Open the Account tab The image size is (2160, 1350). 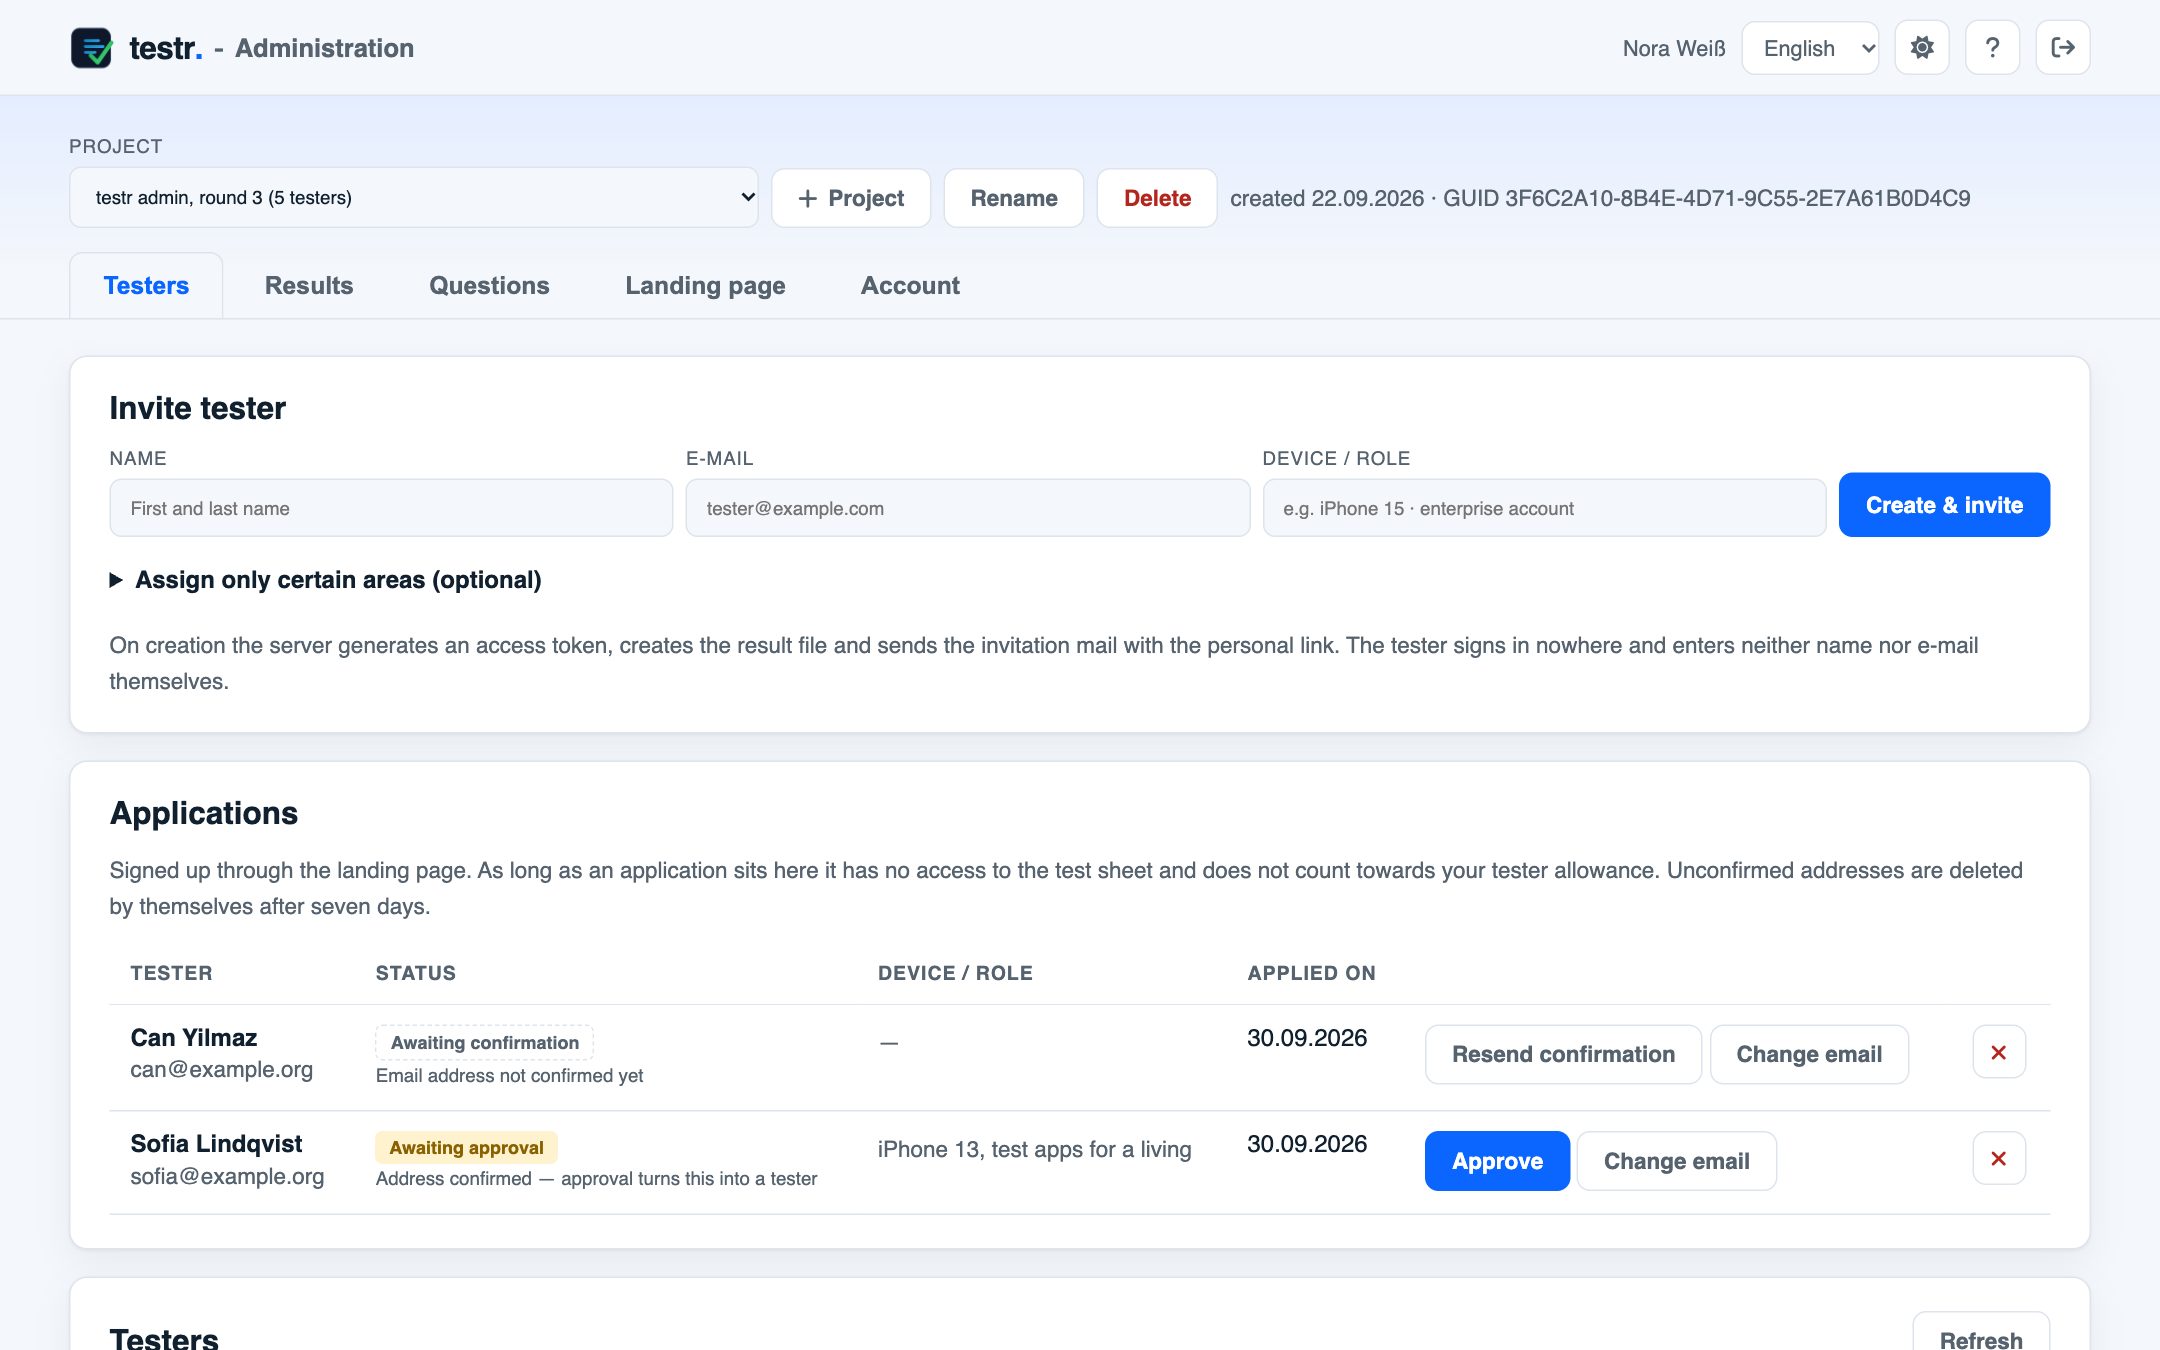[910, 285]
